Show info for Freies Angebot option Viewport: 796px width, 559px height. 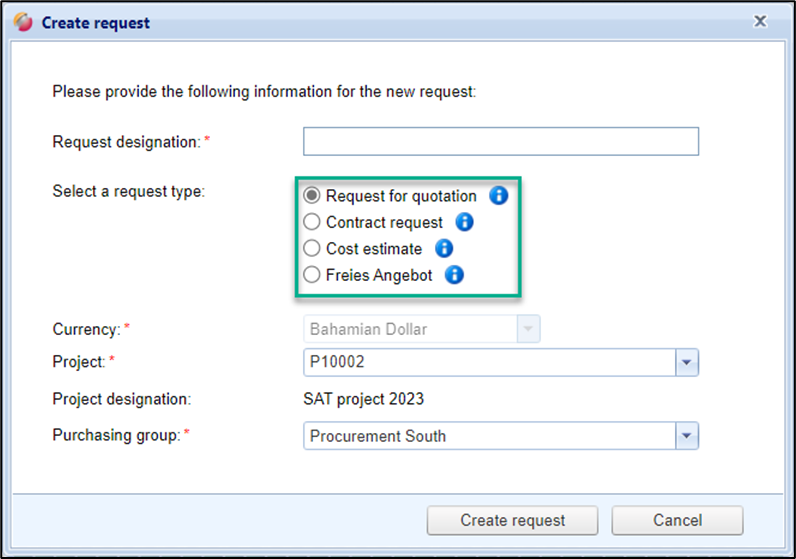point(454,275)
